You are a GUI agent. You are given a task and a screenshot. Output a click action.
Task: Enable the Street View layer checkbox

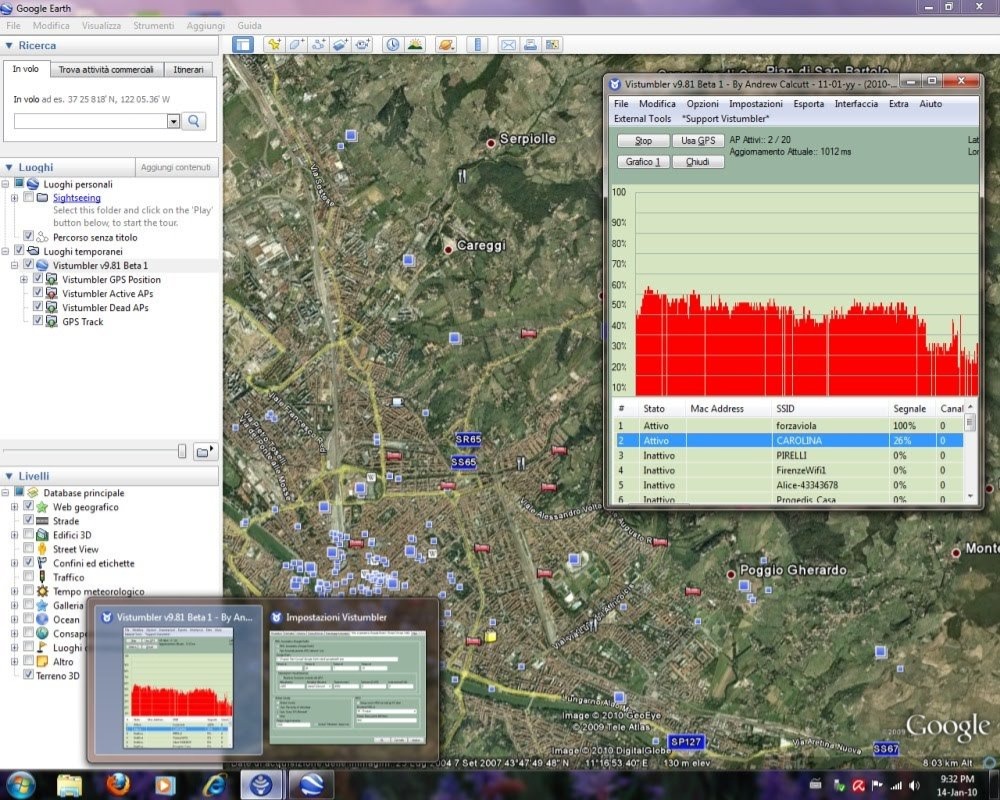click(x=28, y=549)
